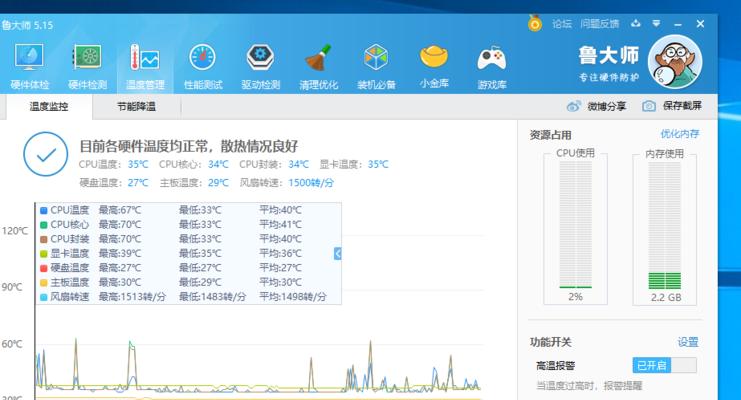Click the blue checkmark status circle
The width and height of the screenshot is (741, 400).
[x=46, y=154]
